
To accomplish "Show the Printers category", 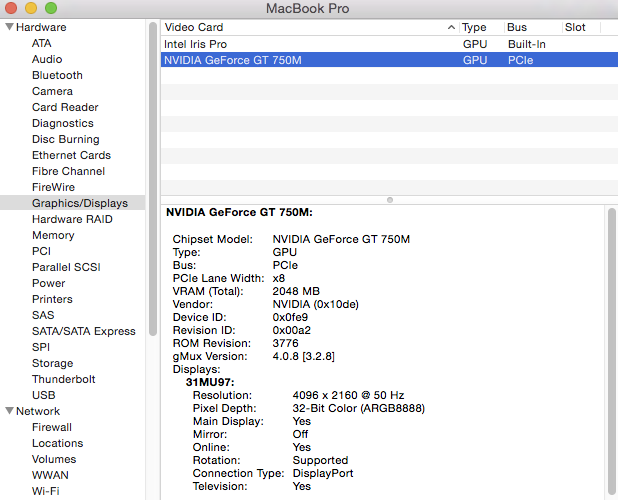I will pos(52,299).
